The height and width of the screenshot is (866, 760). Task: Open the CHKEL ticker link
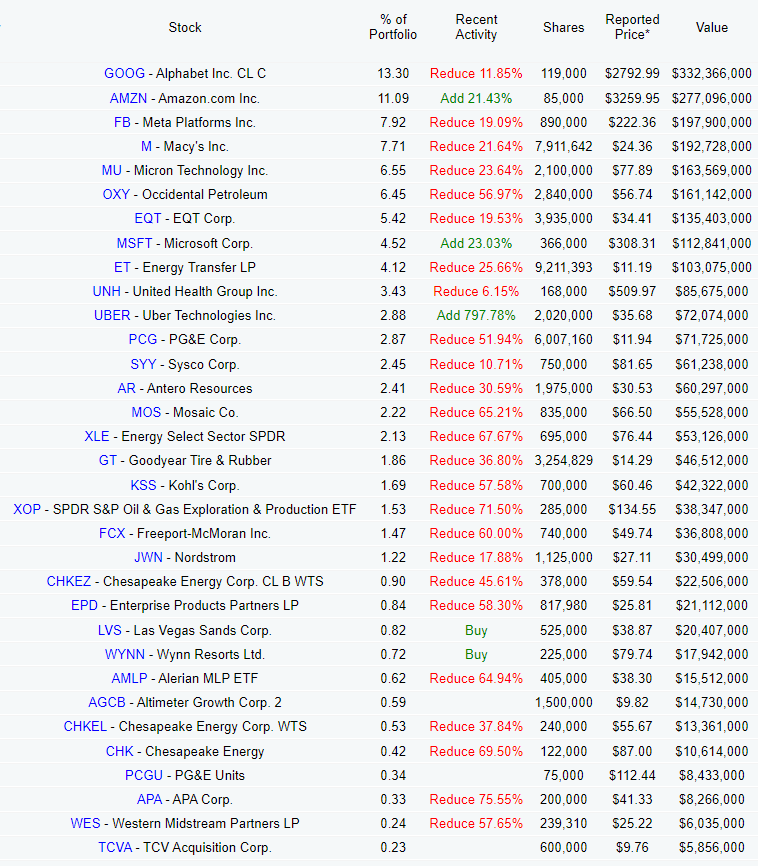(85, 726)
